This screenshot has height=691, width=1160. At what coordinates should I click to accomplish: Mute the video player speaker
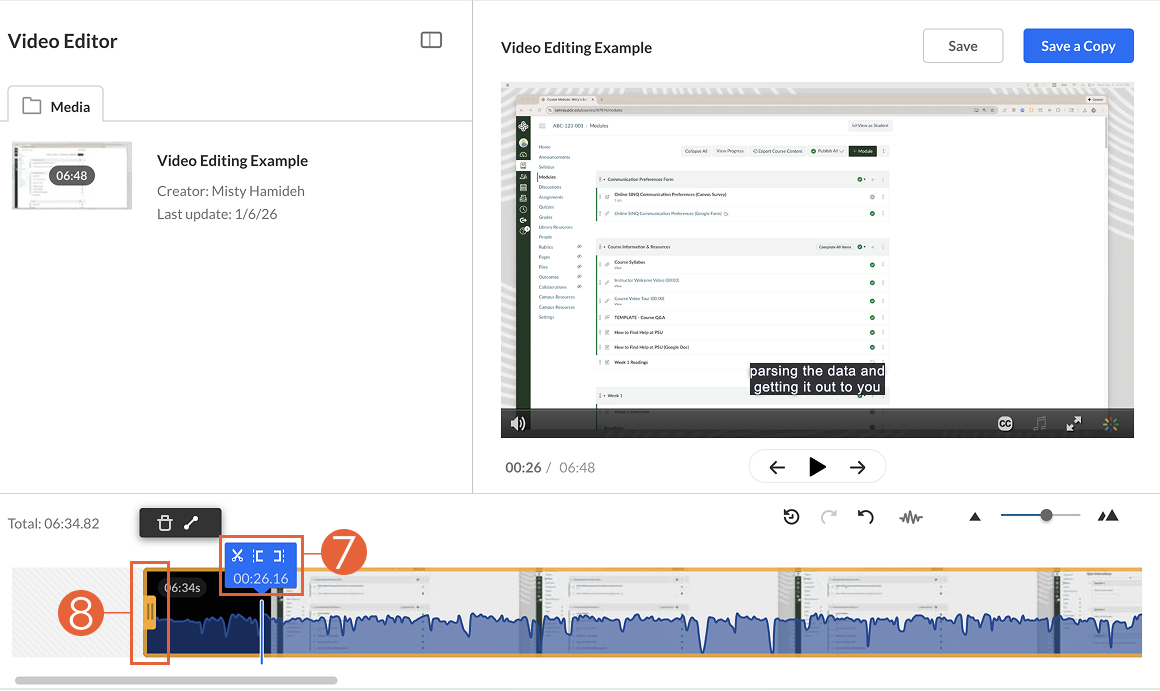(517, 423)
